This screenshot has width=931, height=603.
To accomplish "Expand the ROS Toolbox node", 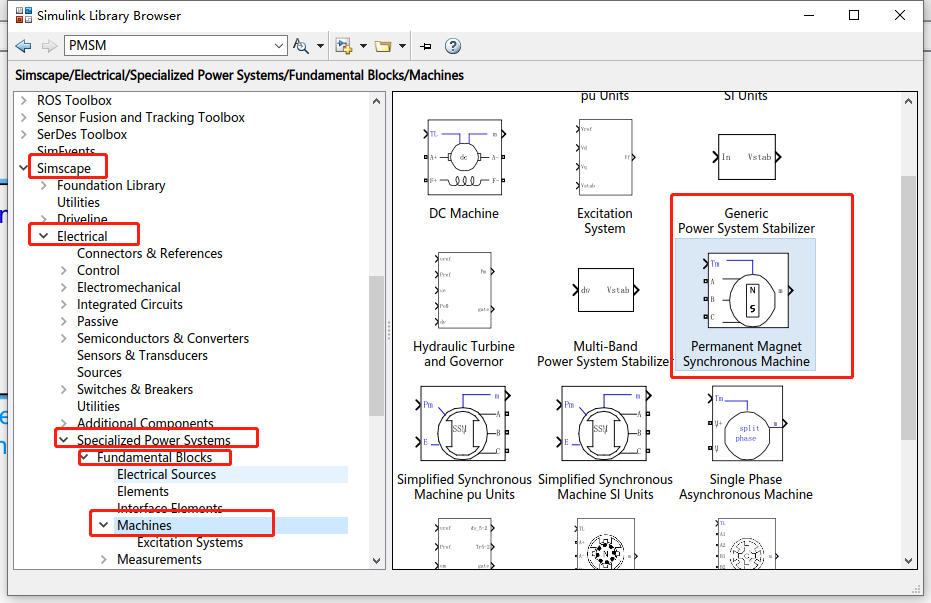I will (24, 100).
